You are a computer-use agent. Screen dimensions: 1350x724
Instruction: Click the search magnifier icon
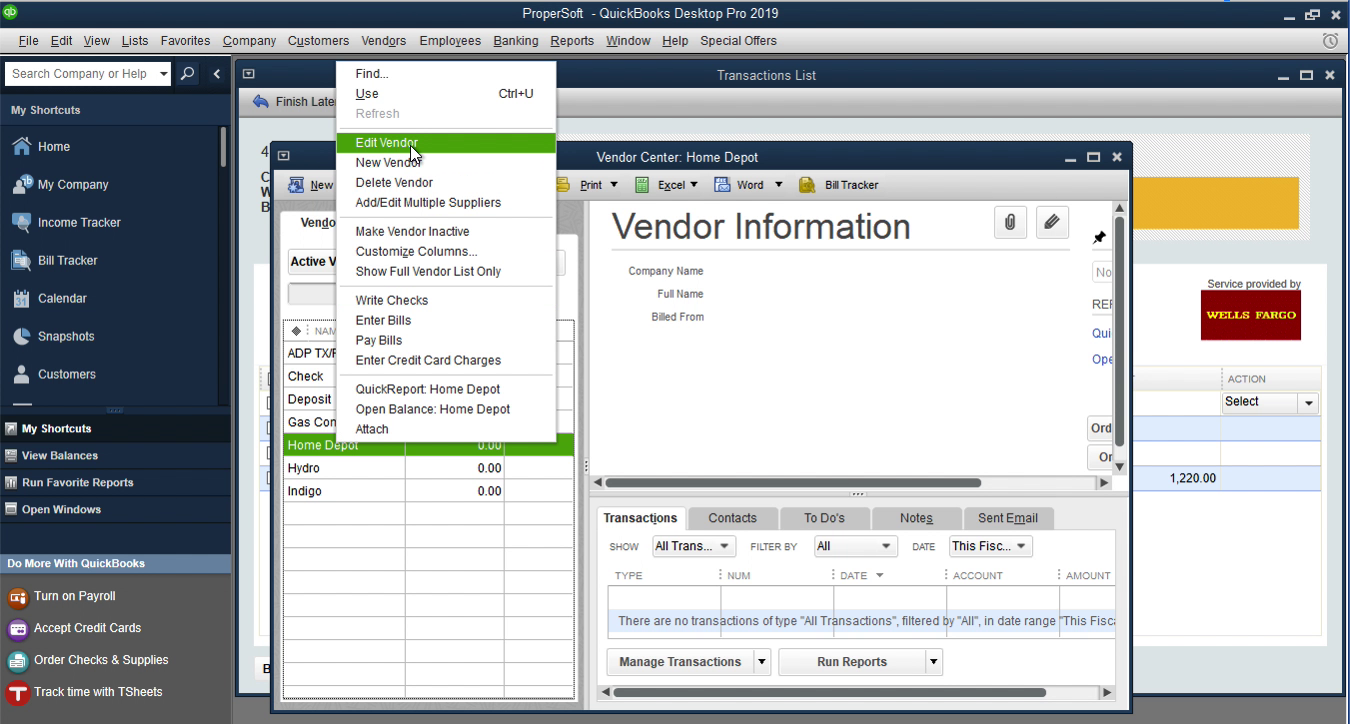[x=187, y=74]
